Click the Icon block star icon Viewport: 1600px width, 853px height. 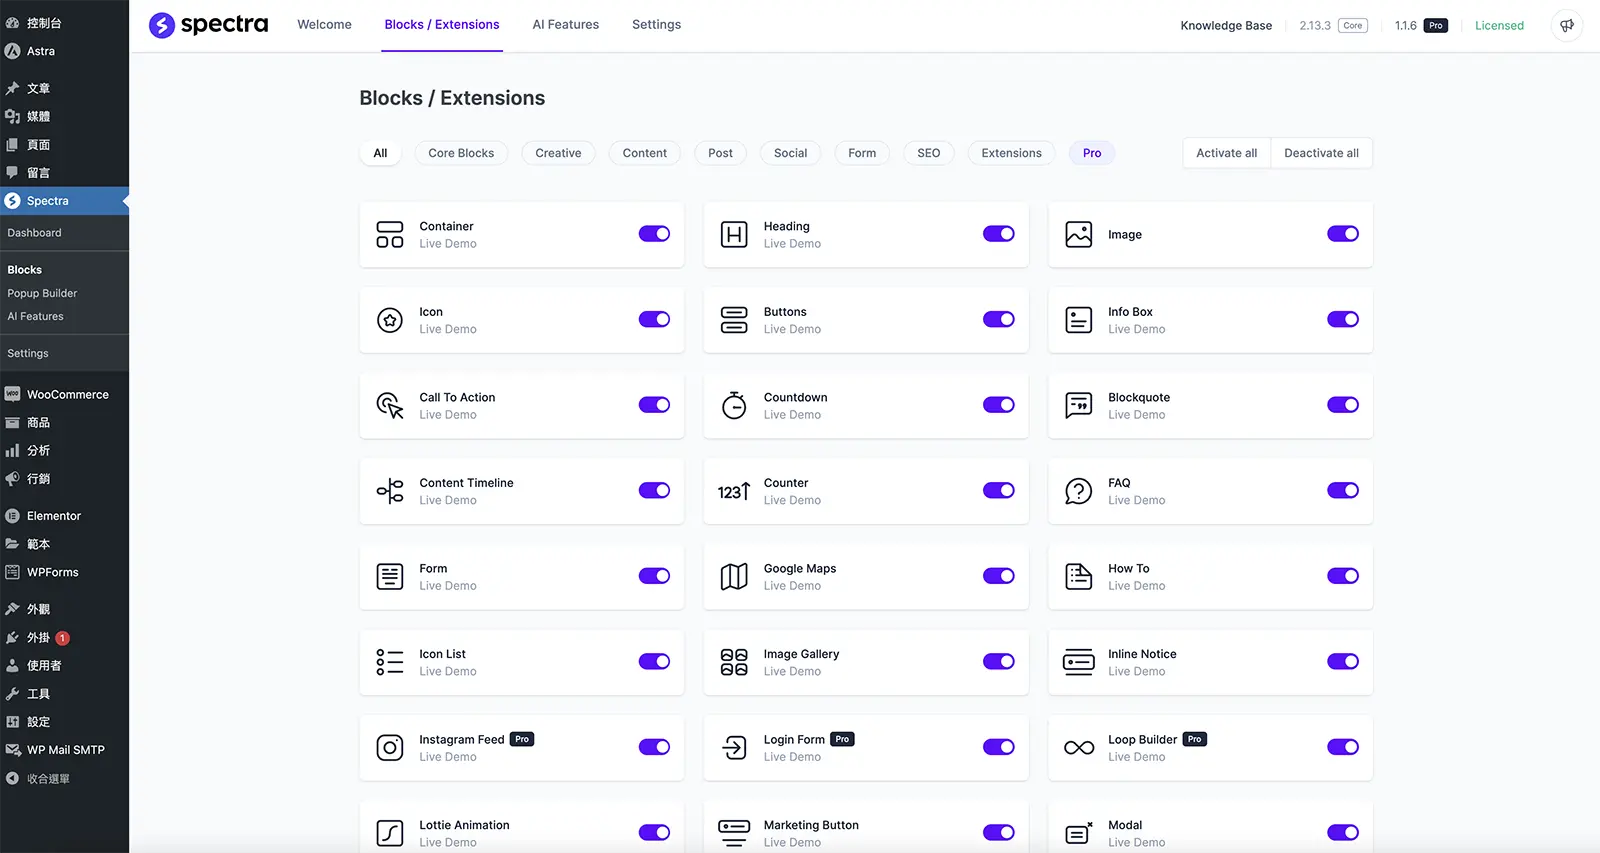click(x=390, y=320)
